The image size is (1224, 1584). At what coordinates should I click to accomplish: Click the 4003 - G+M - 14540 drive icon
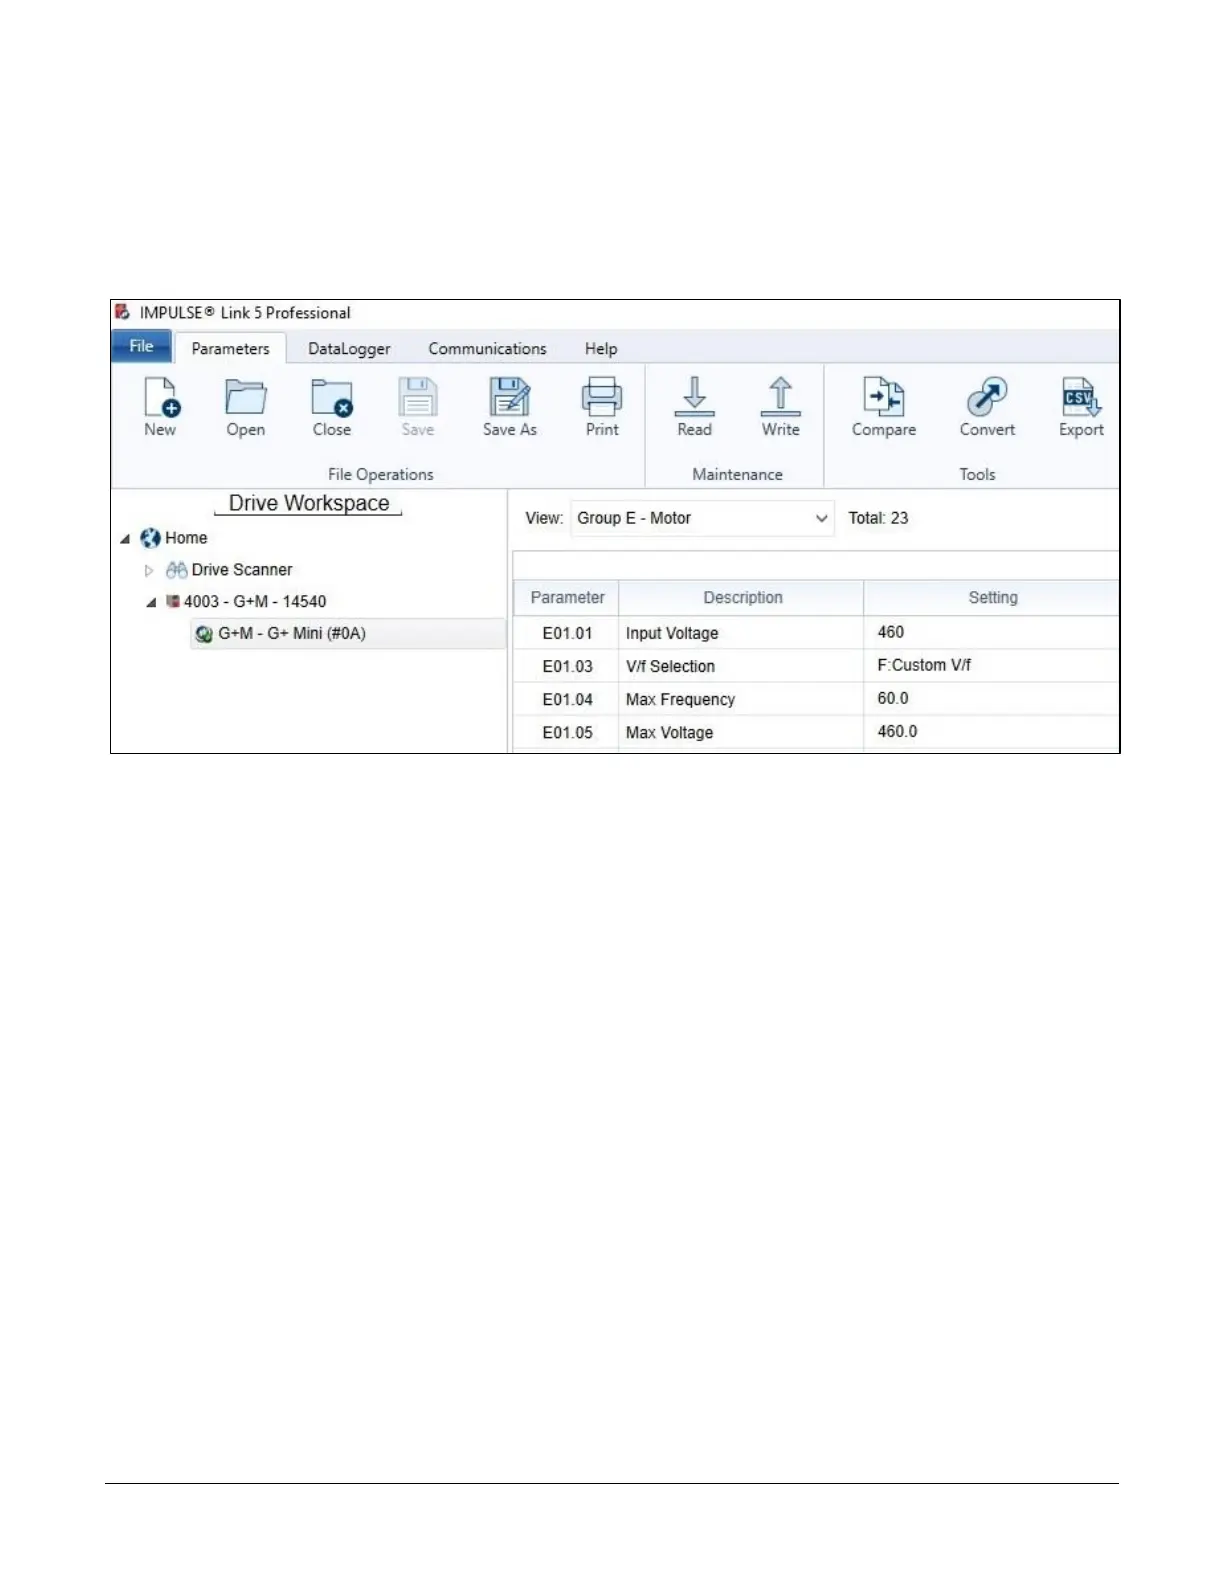point(173,601)
